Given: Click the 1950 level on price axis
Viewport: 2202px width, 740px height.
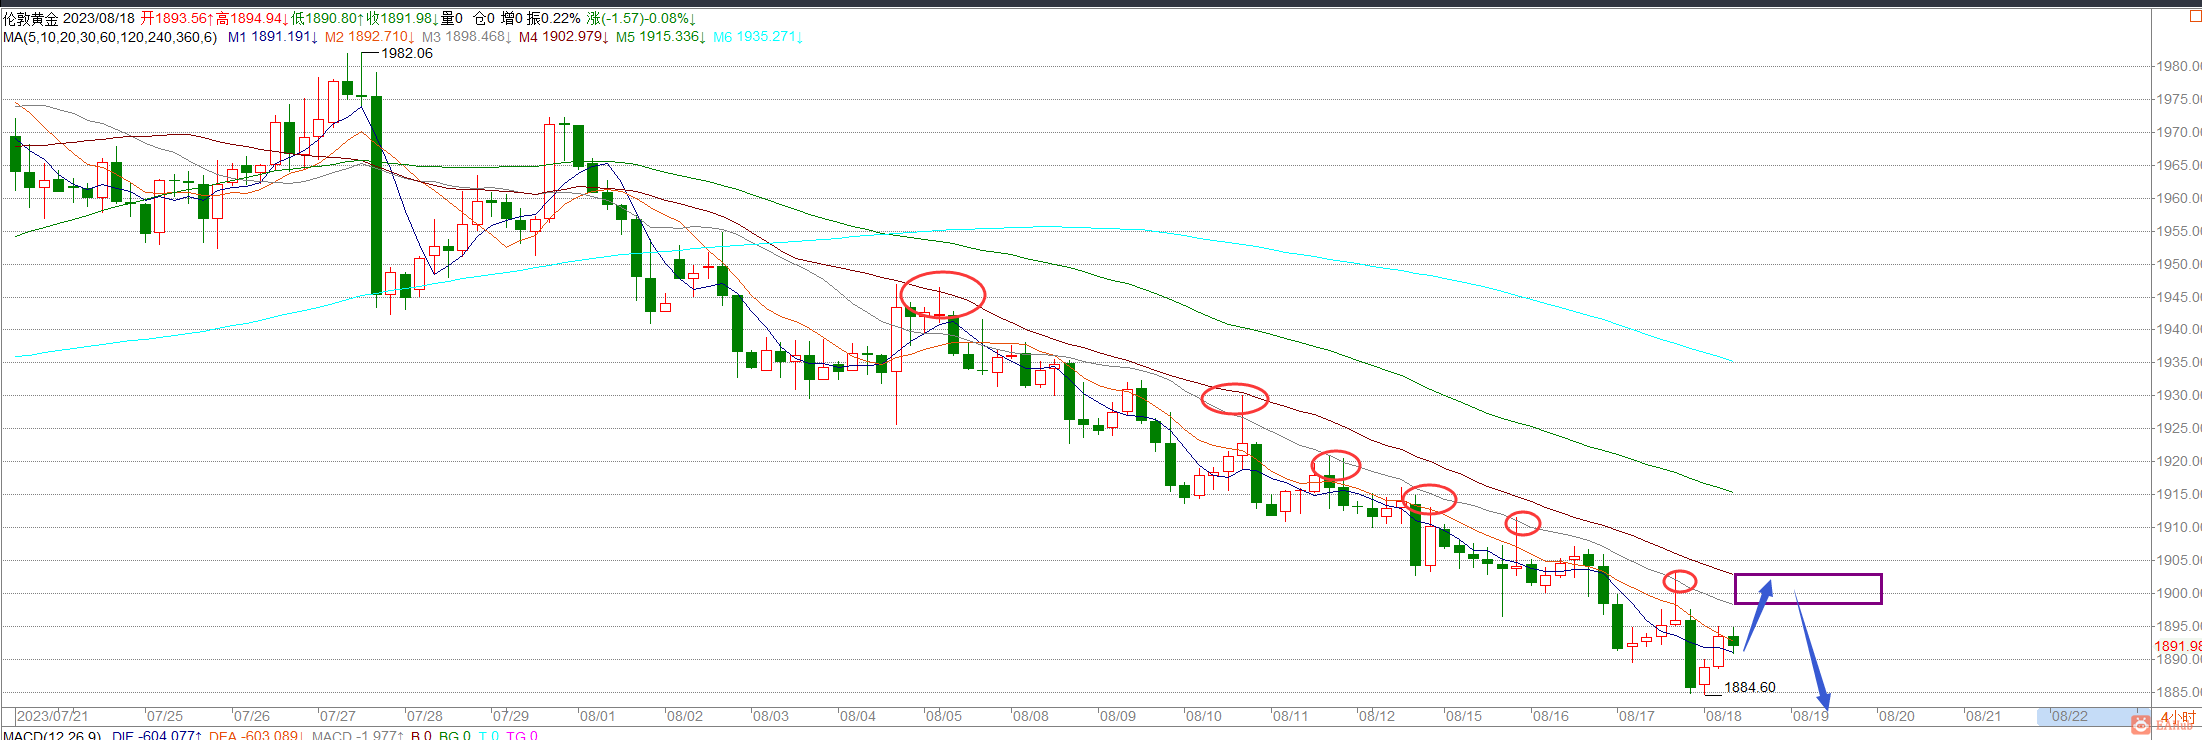Looking at the screenshot, I should 2178,264.
